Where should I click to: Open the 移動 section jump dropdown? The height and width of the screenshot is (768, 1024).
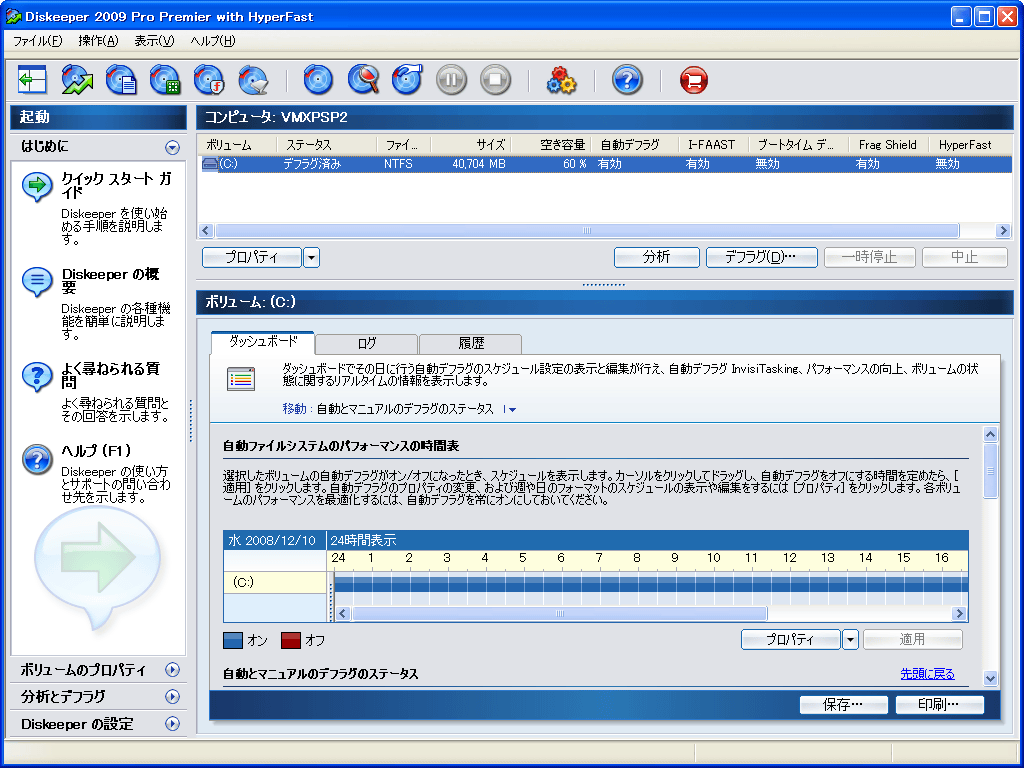click(x=510, y=409)
